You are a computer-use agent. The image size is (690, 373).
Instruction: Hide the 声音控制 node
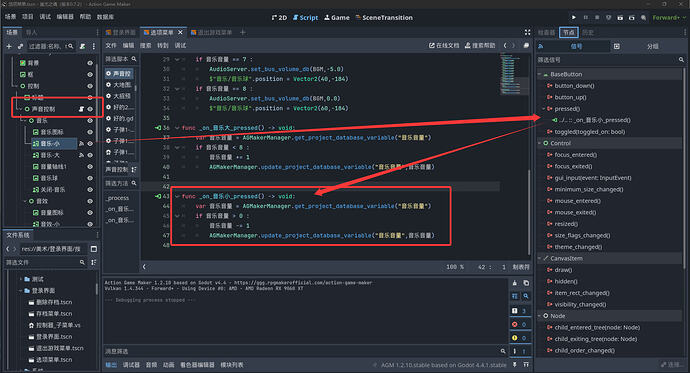coord(90,109)
